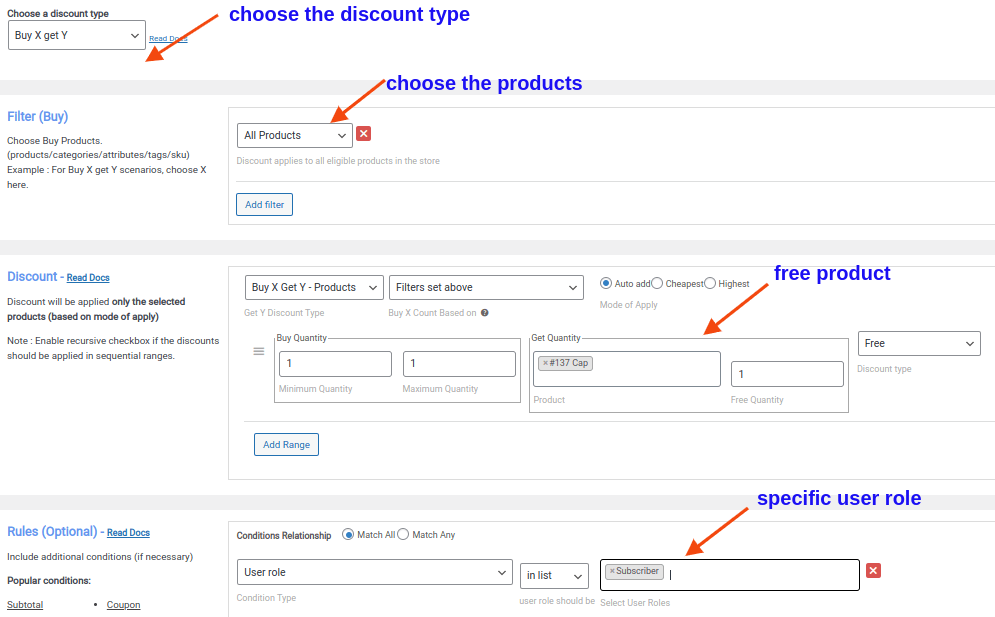
Task: Select the Auto add mode
Action: 606,283
